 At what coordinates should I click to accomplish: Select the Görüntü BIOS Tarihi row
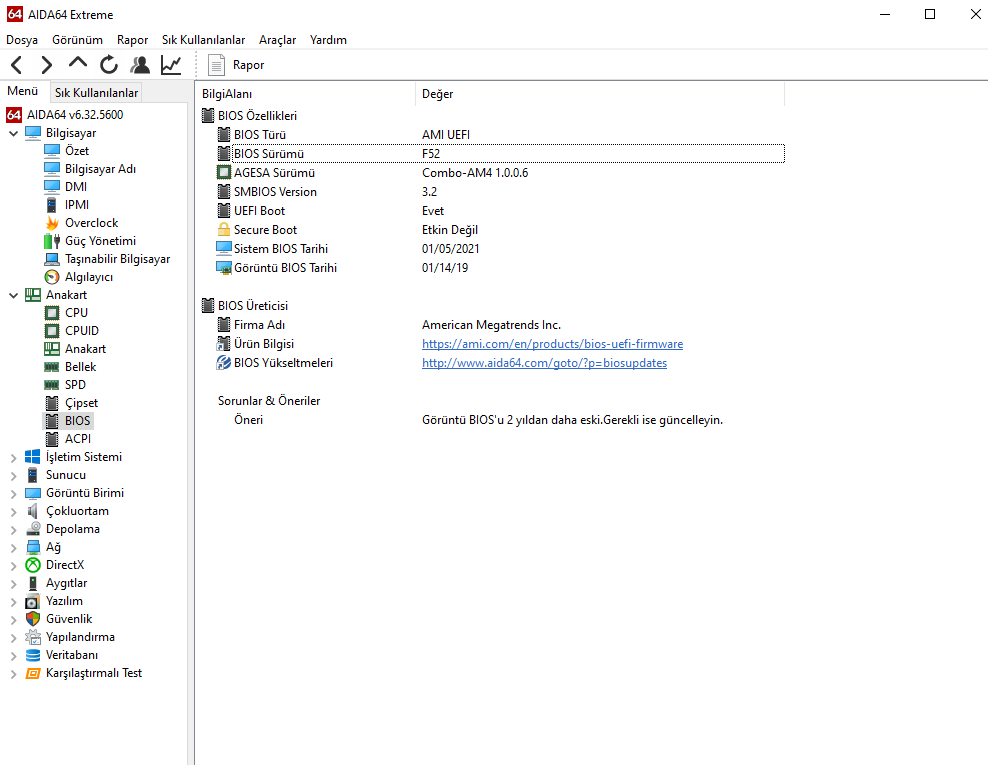click(500, 268)
